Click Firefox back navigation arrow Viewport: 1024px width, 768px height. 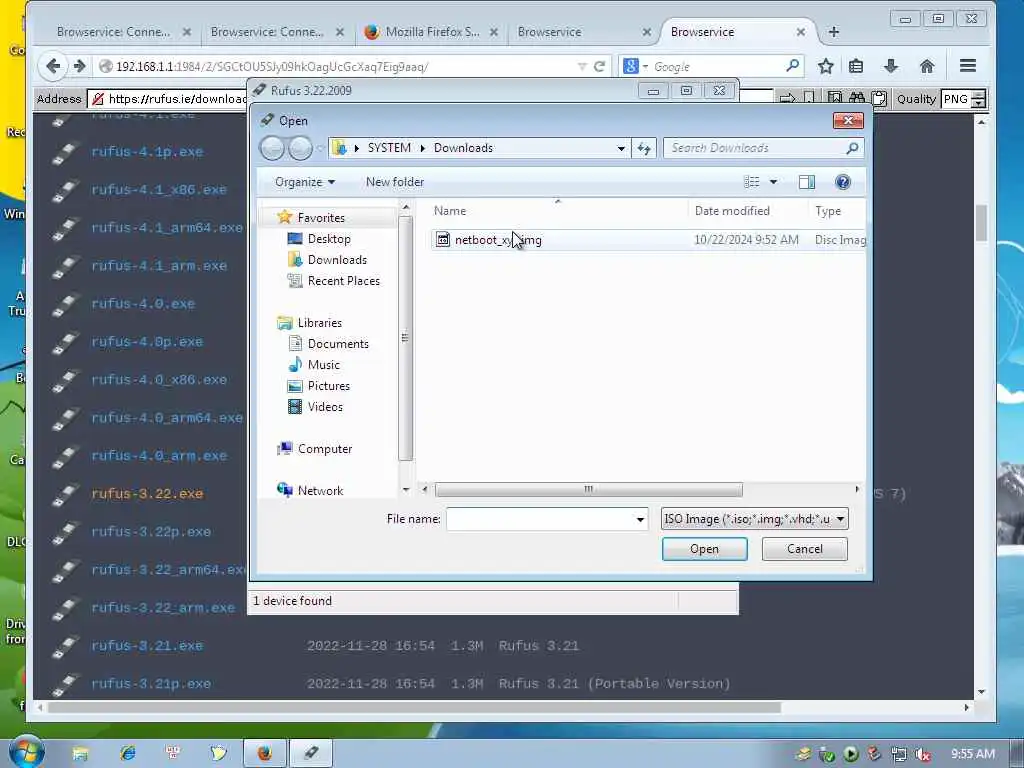tap(53, 66)
